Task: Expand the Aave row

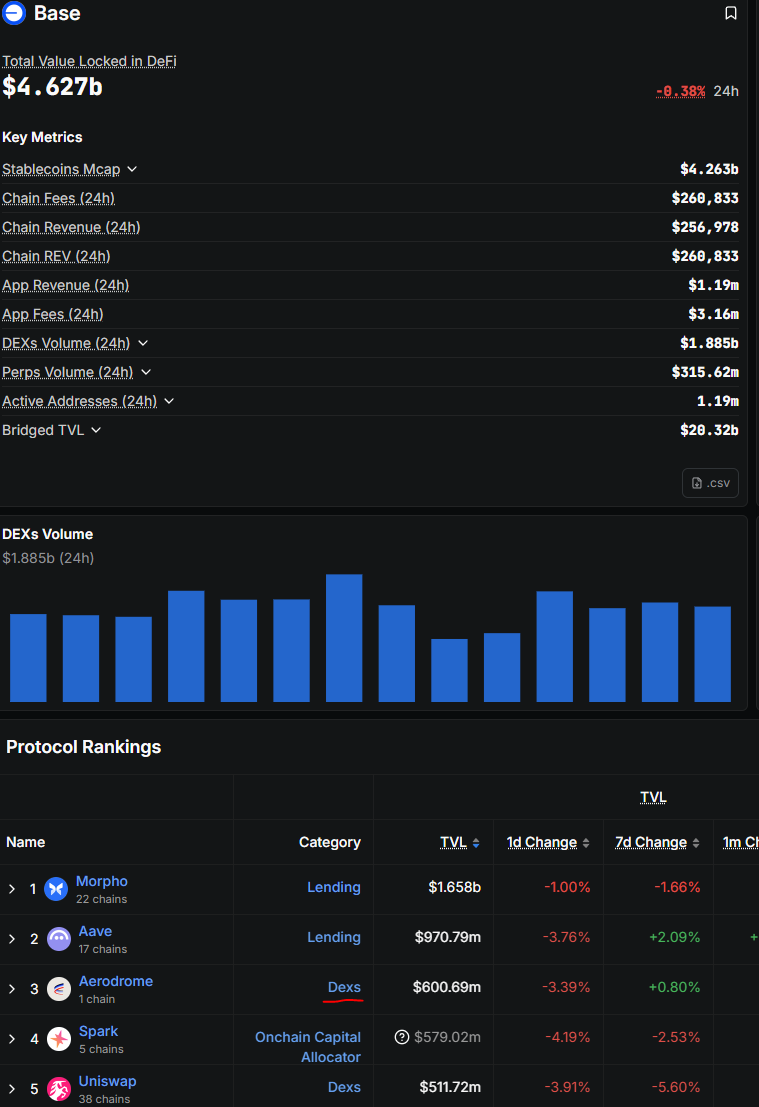Action: pyautogui.click(x=12, y=939)
